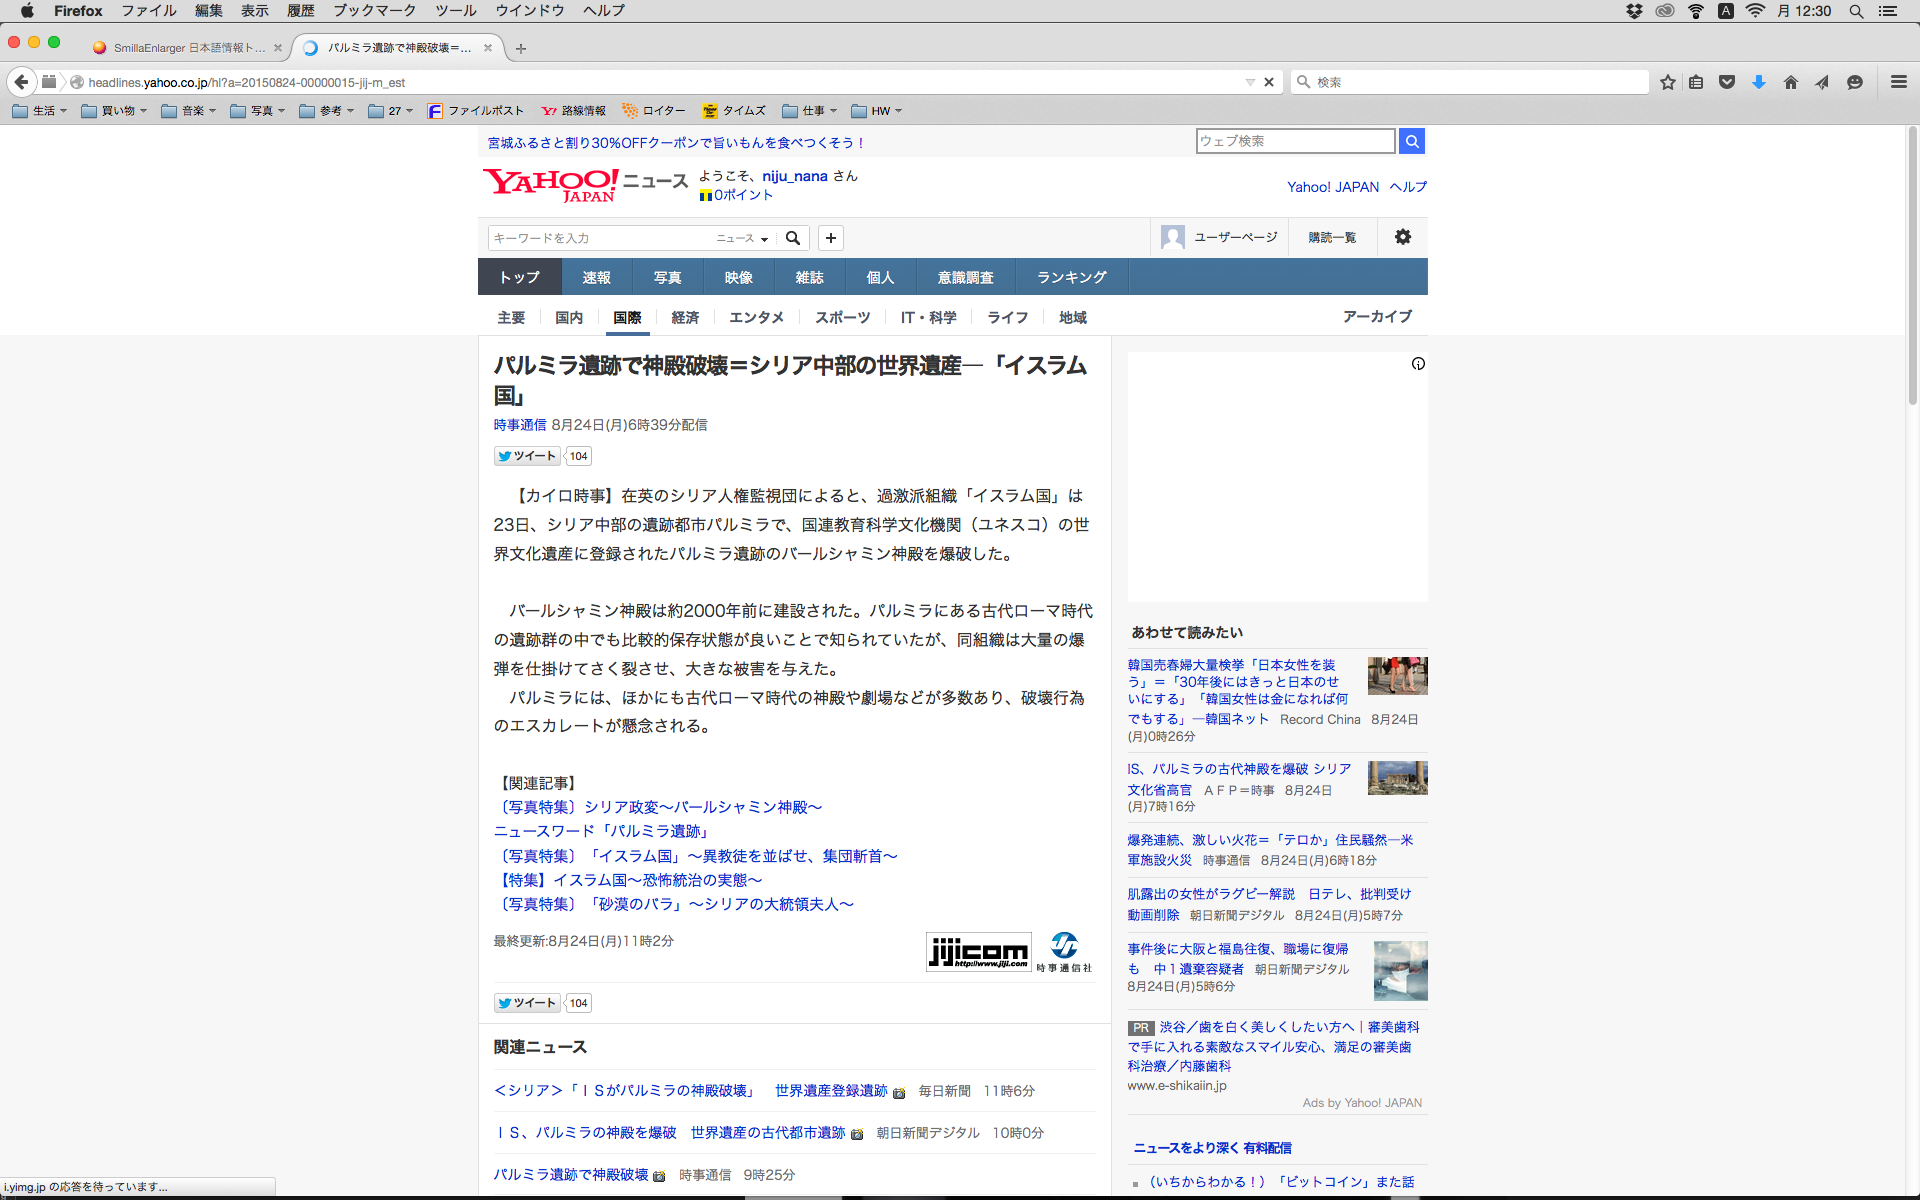Select the 経済 category tab
The image size is (1920, 1200).
(x=685, y=317)
